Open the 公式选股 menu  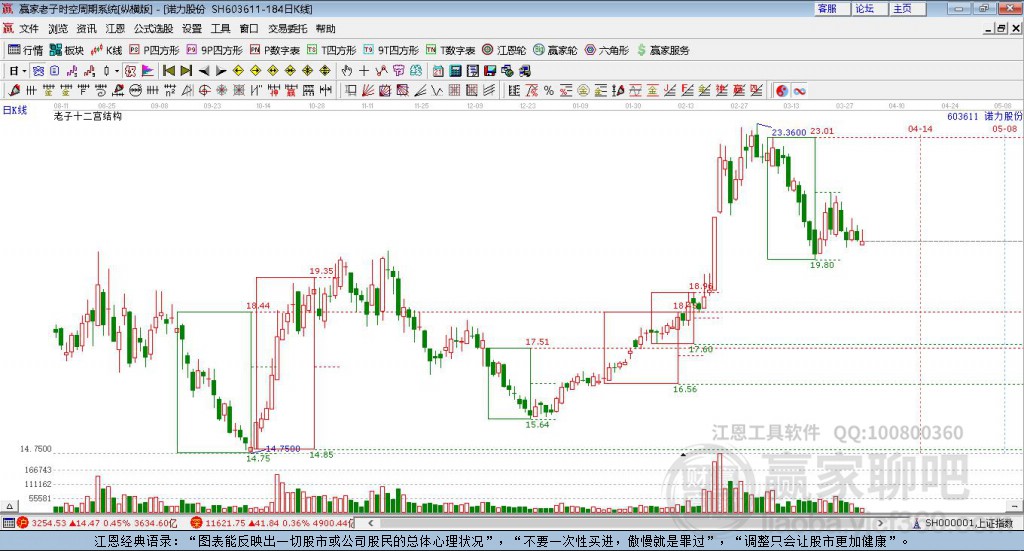coord(153,29)
